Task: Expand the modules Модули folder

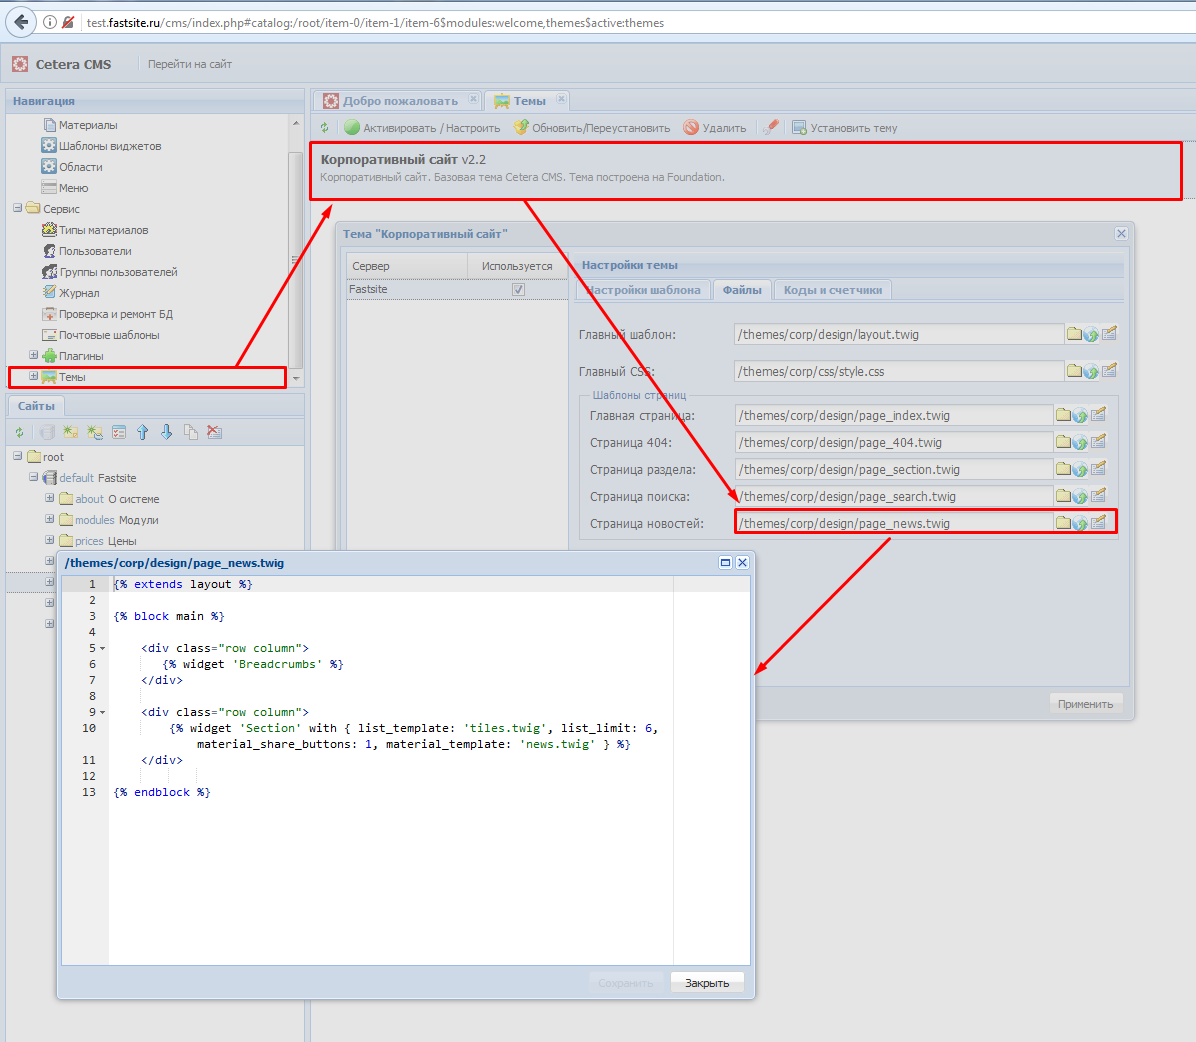Action: pyautogui.click(x=50, y=519)
